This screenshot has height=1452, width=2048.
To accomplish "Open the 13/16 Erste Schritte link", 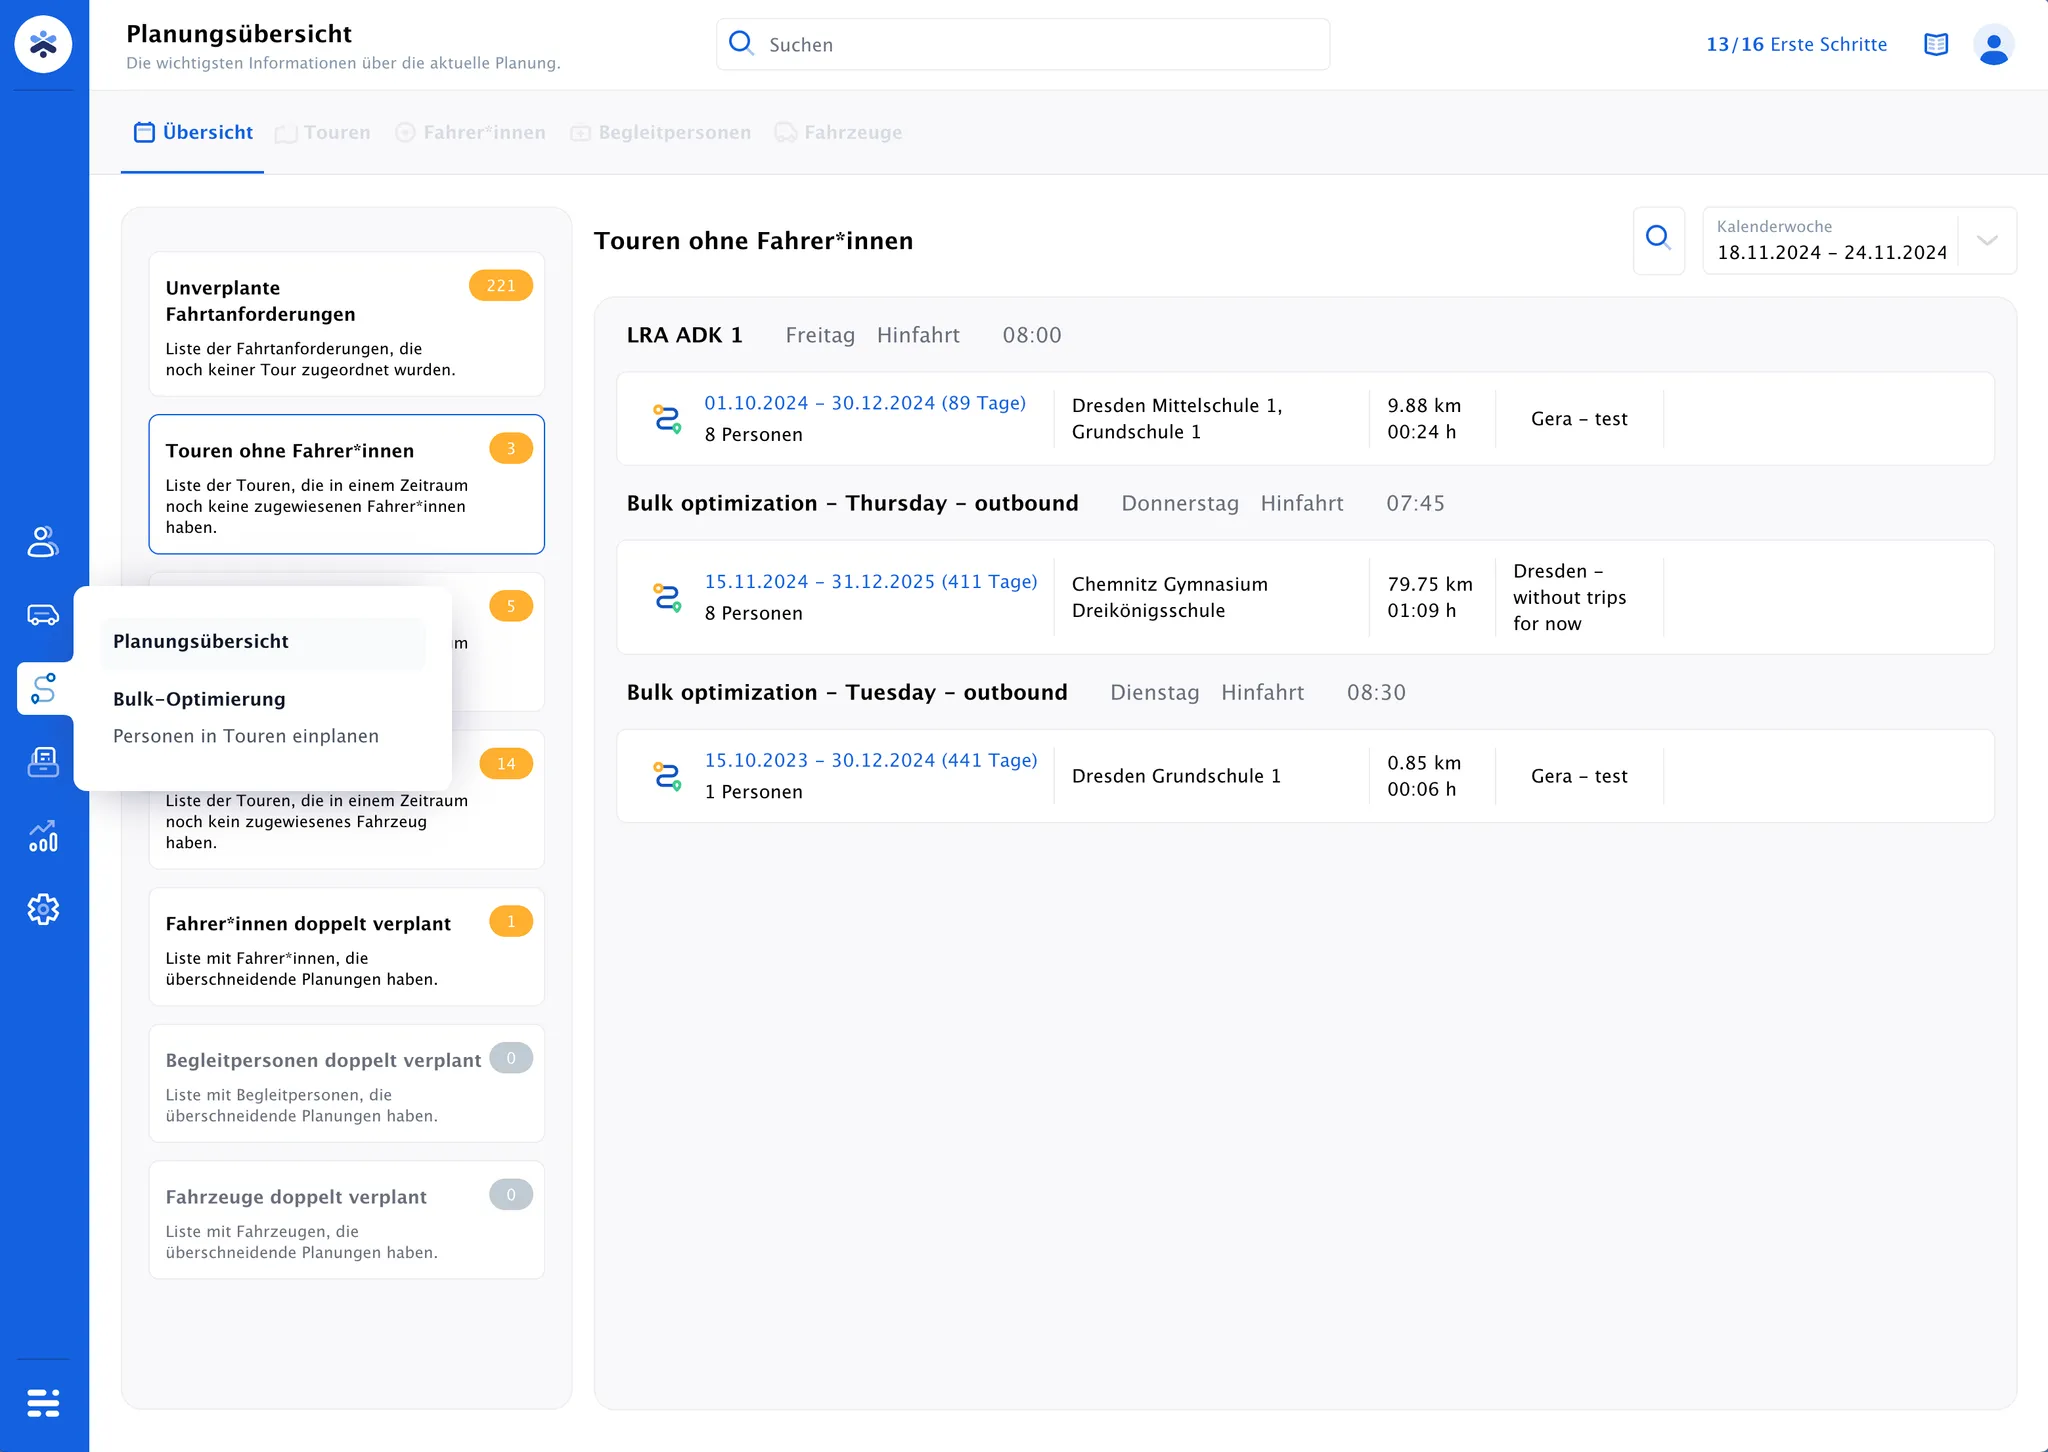I will [x=1796, y=44].
